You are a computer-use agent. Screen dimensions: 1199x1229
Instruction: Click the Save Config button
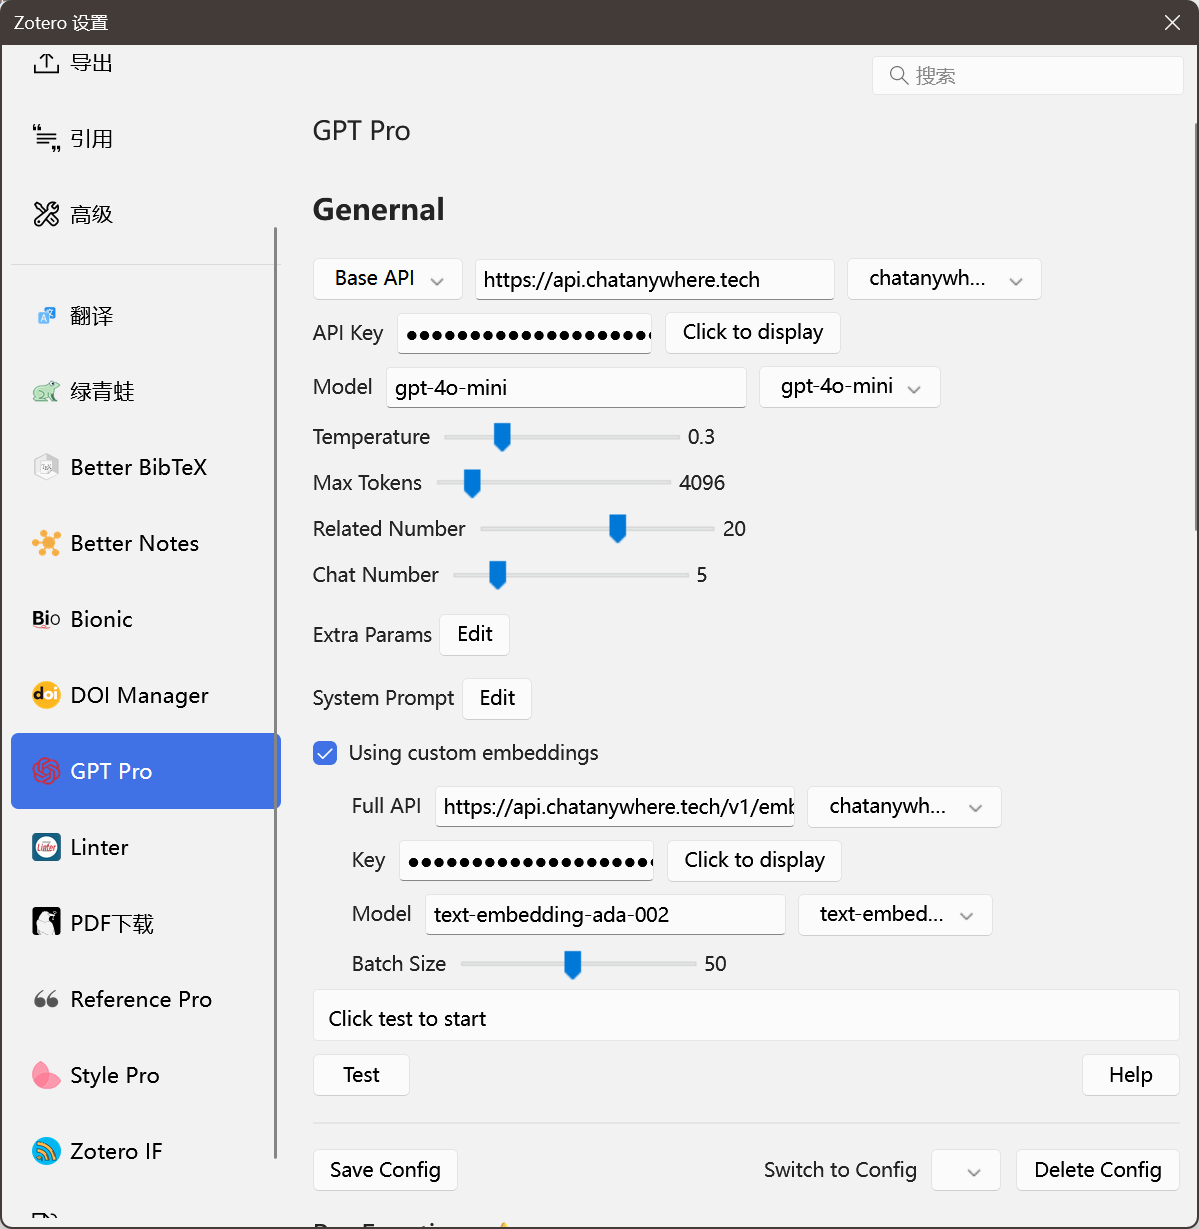tap(385, 1170)
